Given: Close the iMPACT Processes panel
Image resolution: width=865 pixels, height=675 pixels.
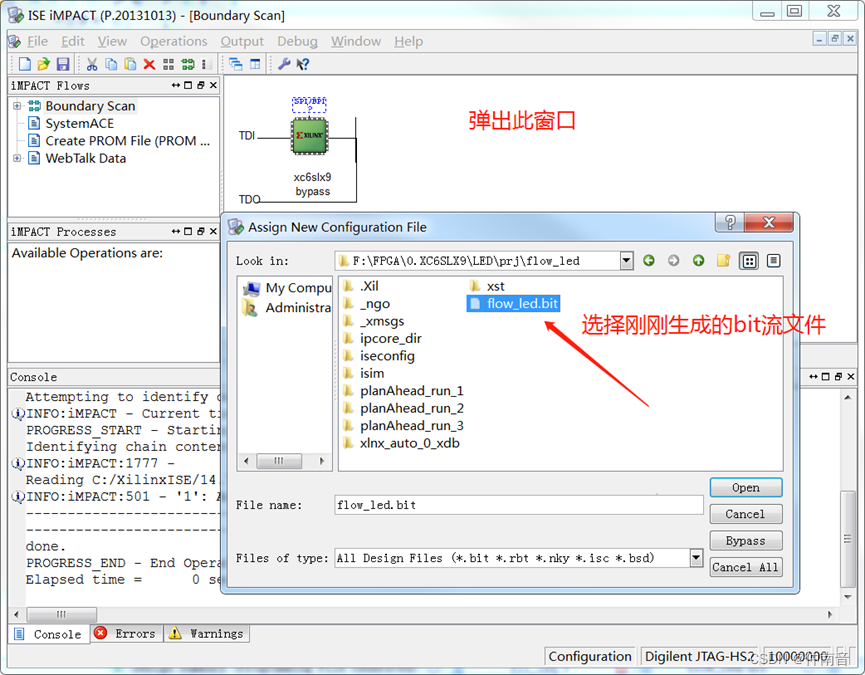Looking at the screenshot, I should pos(213,231).
